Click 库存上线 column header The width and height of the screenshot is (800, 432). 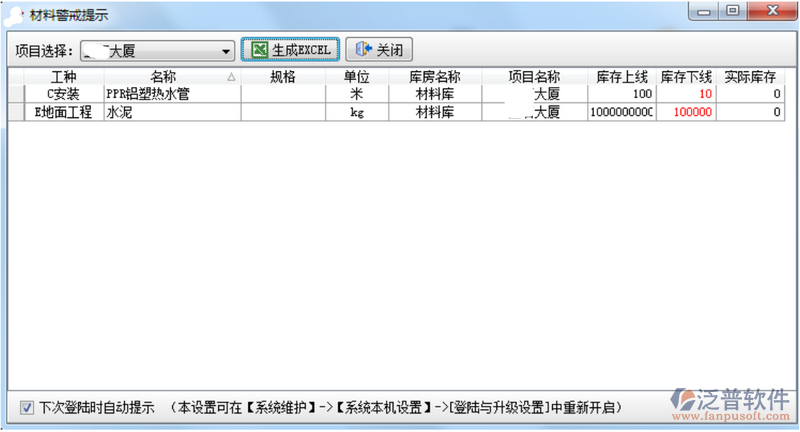622,77
